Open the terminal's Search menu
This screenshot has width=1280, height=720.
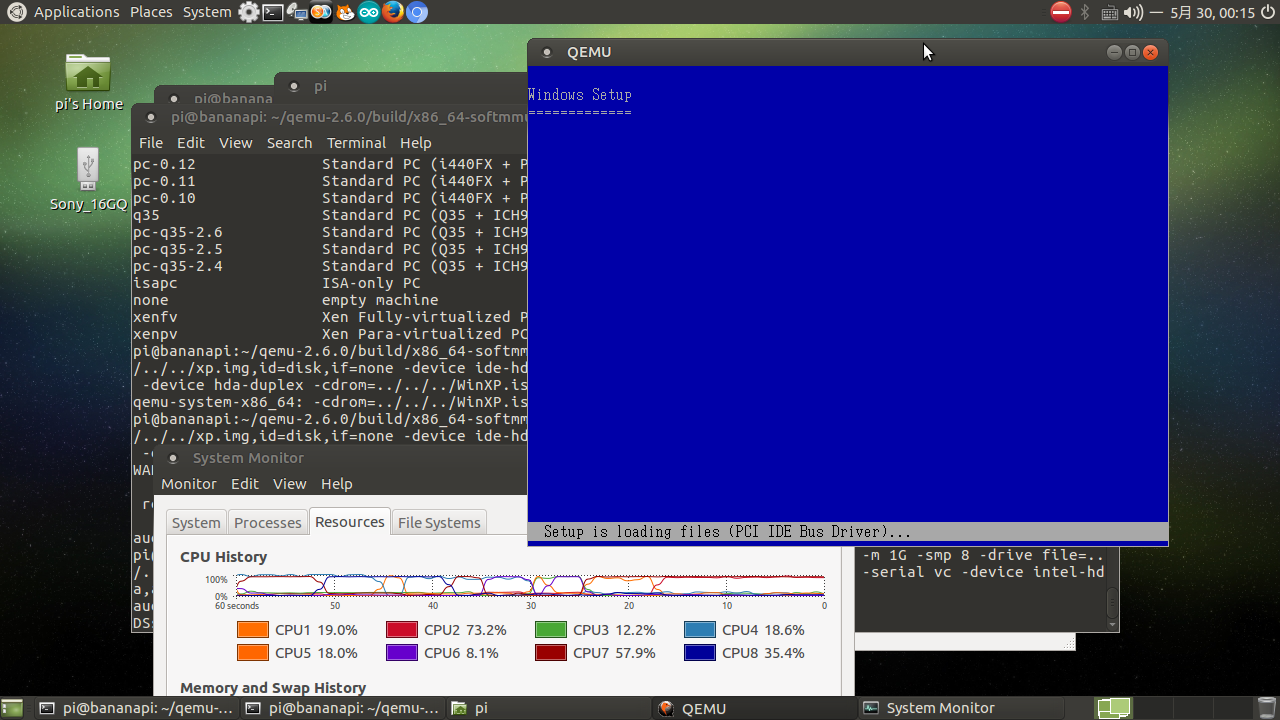289,143
